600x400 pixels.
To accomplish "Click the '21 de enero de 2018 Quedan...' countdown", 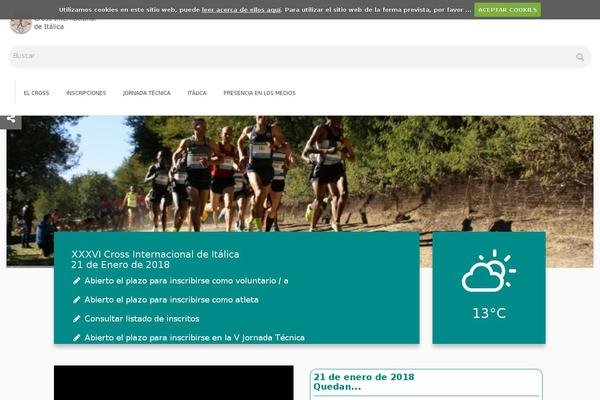I will (x=364, y=382).
